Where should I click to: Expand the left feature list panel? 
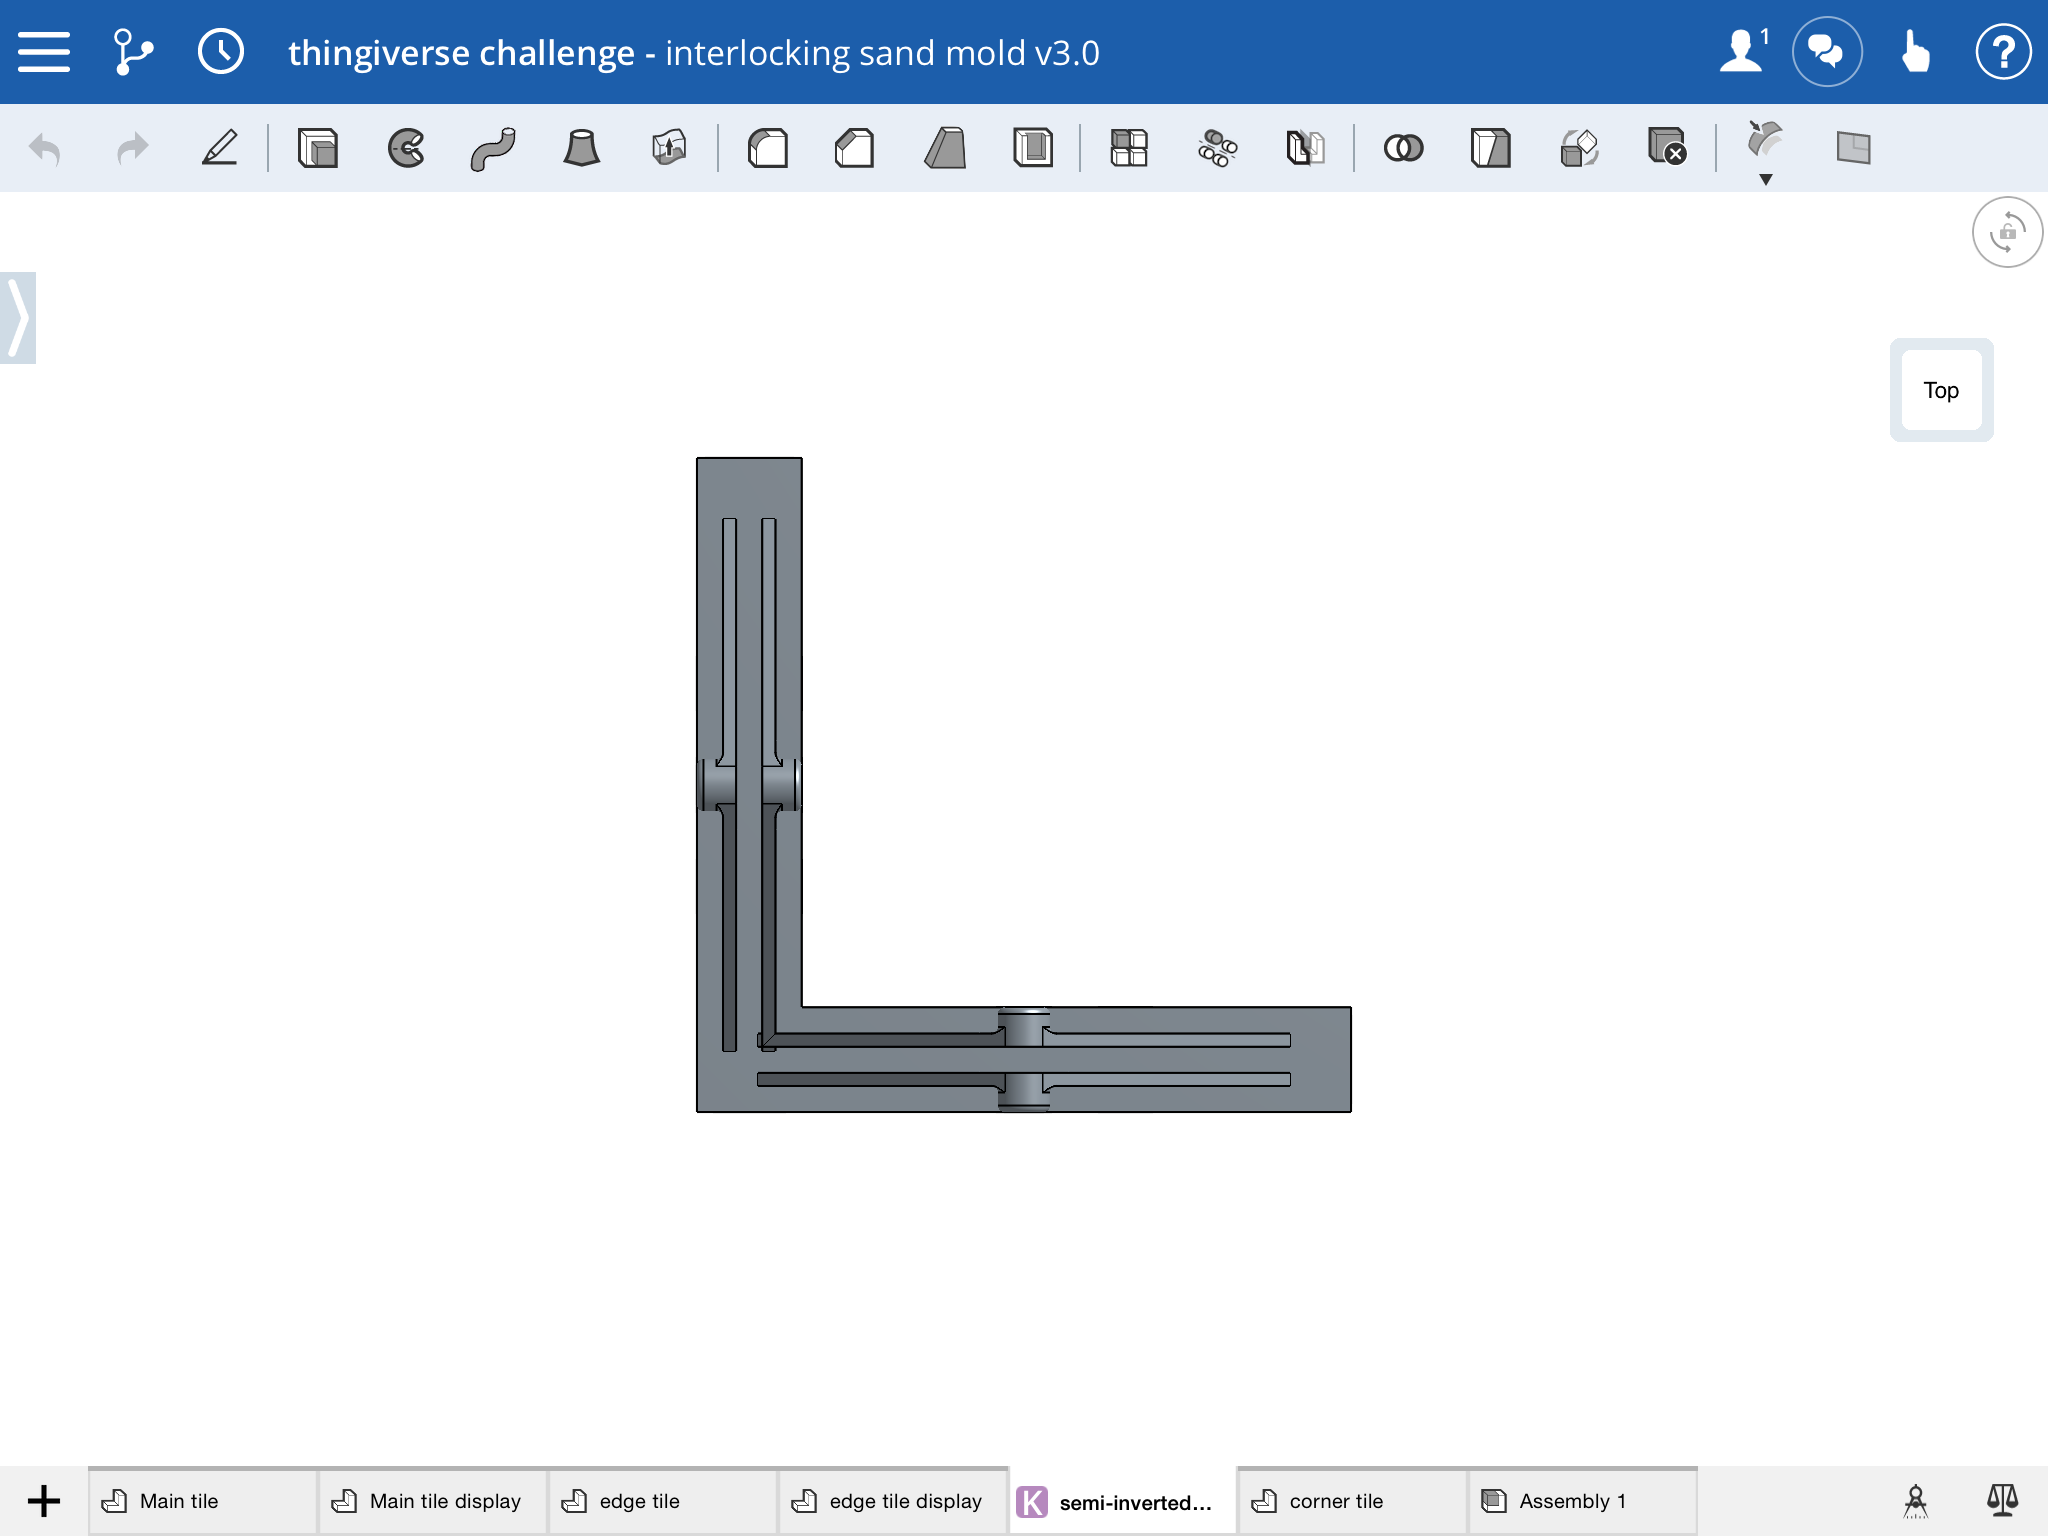pos(18,318)
